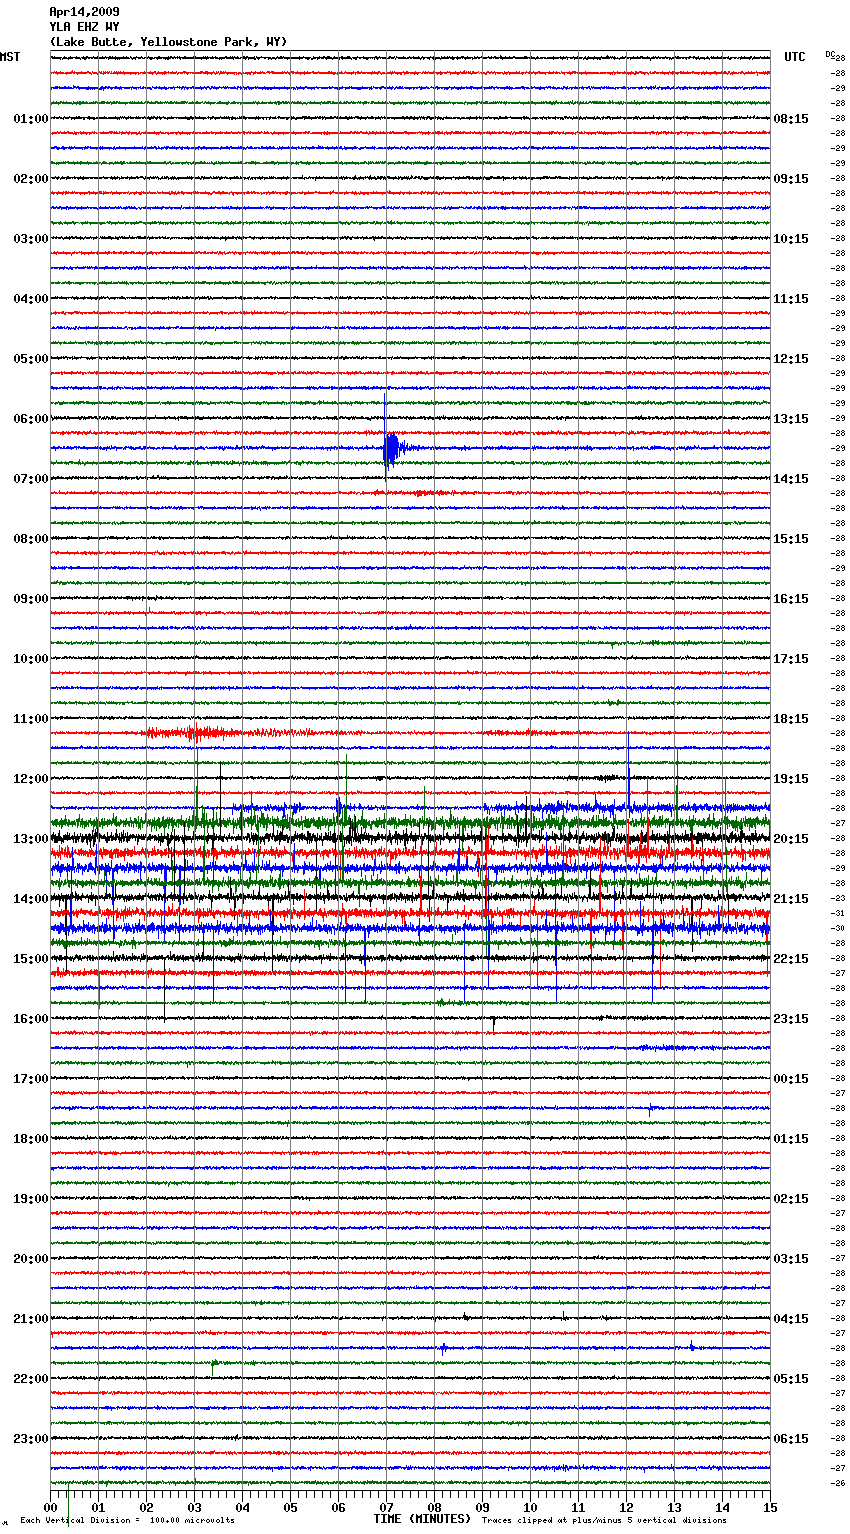
Task: Click the MST timezone header
Action: tap(10, 57)
